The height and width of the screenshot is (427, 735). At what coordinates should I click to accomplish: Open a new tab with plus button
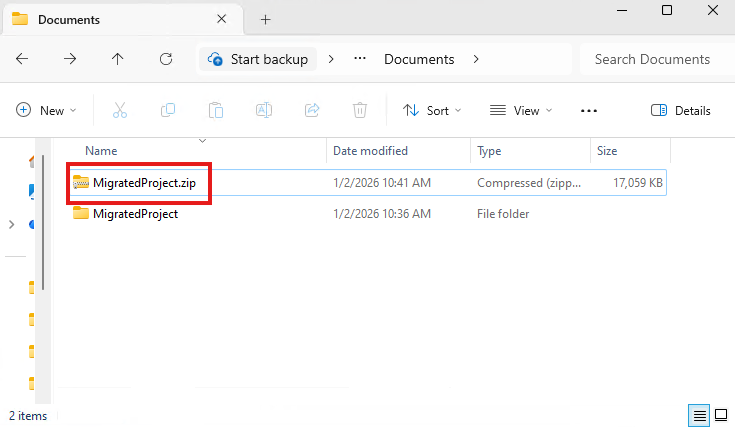(x=265, y=19)
